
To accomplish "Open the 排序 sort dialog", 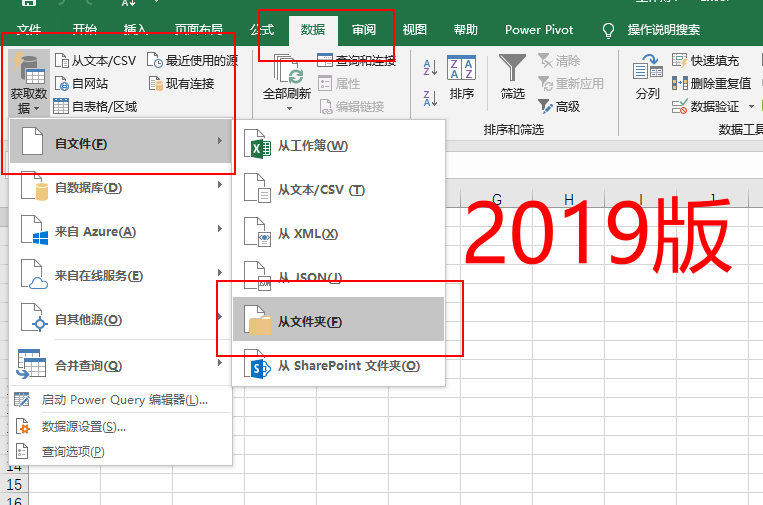I will click(x=461, y=78).
